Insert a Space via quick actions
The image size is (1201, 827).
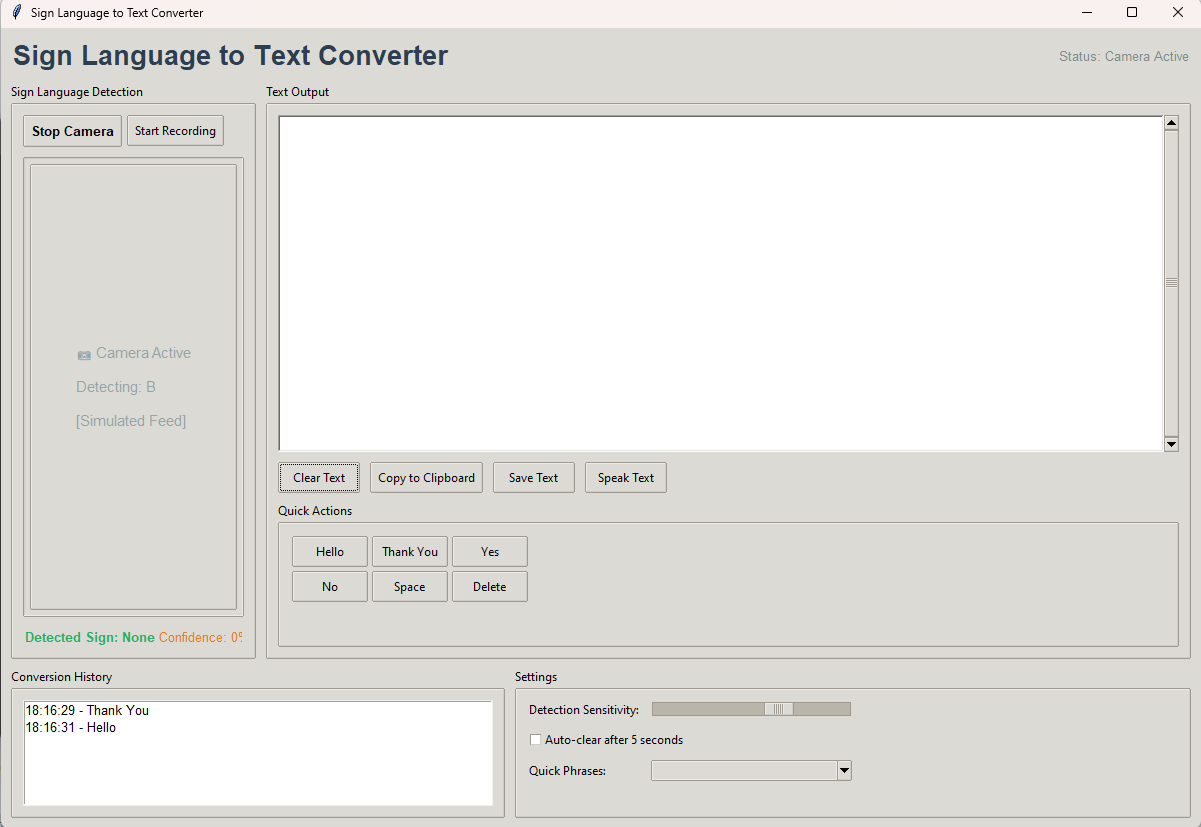(x=409, y=587)
